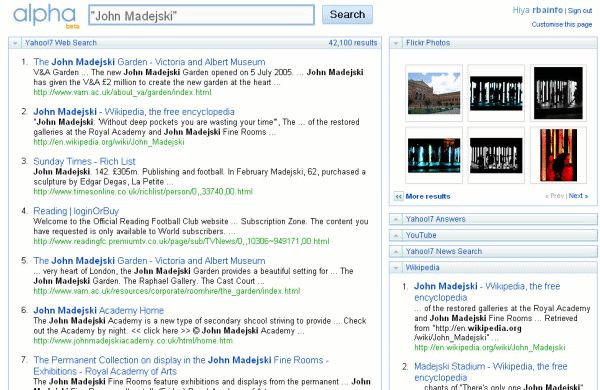Click More results in Flickr panel
The image size is (600, 390).
[x=428, y=196]
